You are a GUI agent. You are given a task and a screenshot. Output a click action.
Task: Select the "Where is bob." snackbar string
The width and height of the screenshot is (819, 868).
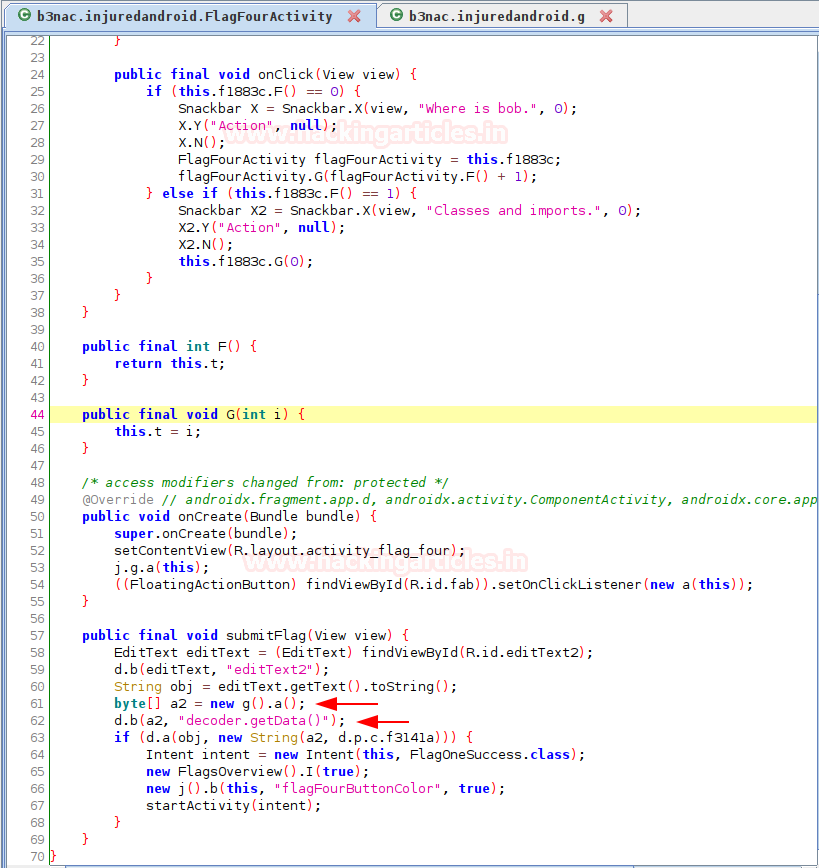(x=478, y=108)
